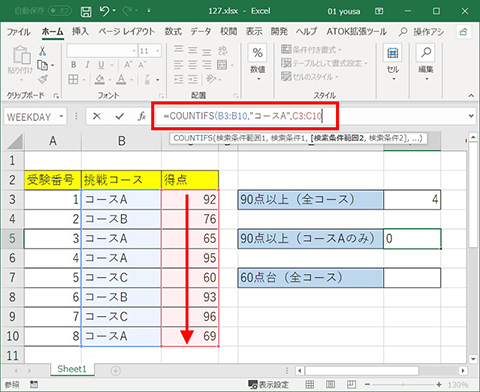Image resolution: width=480 pixels, height=392 pixels.
Task: Open セルのスタイル dropdown
Action: click(310, 77)
